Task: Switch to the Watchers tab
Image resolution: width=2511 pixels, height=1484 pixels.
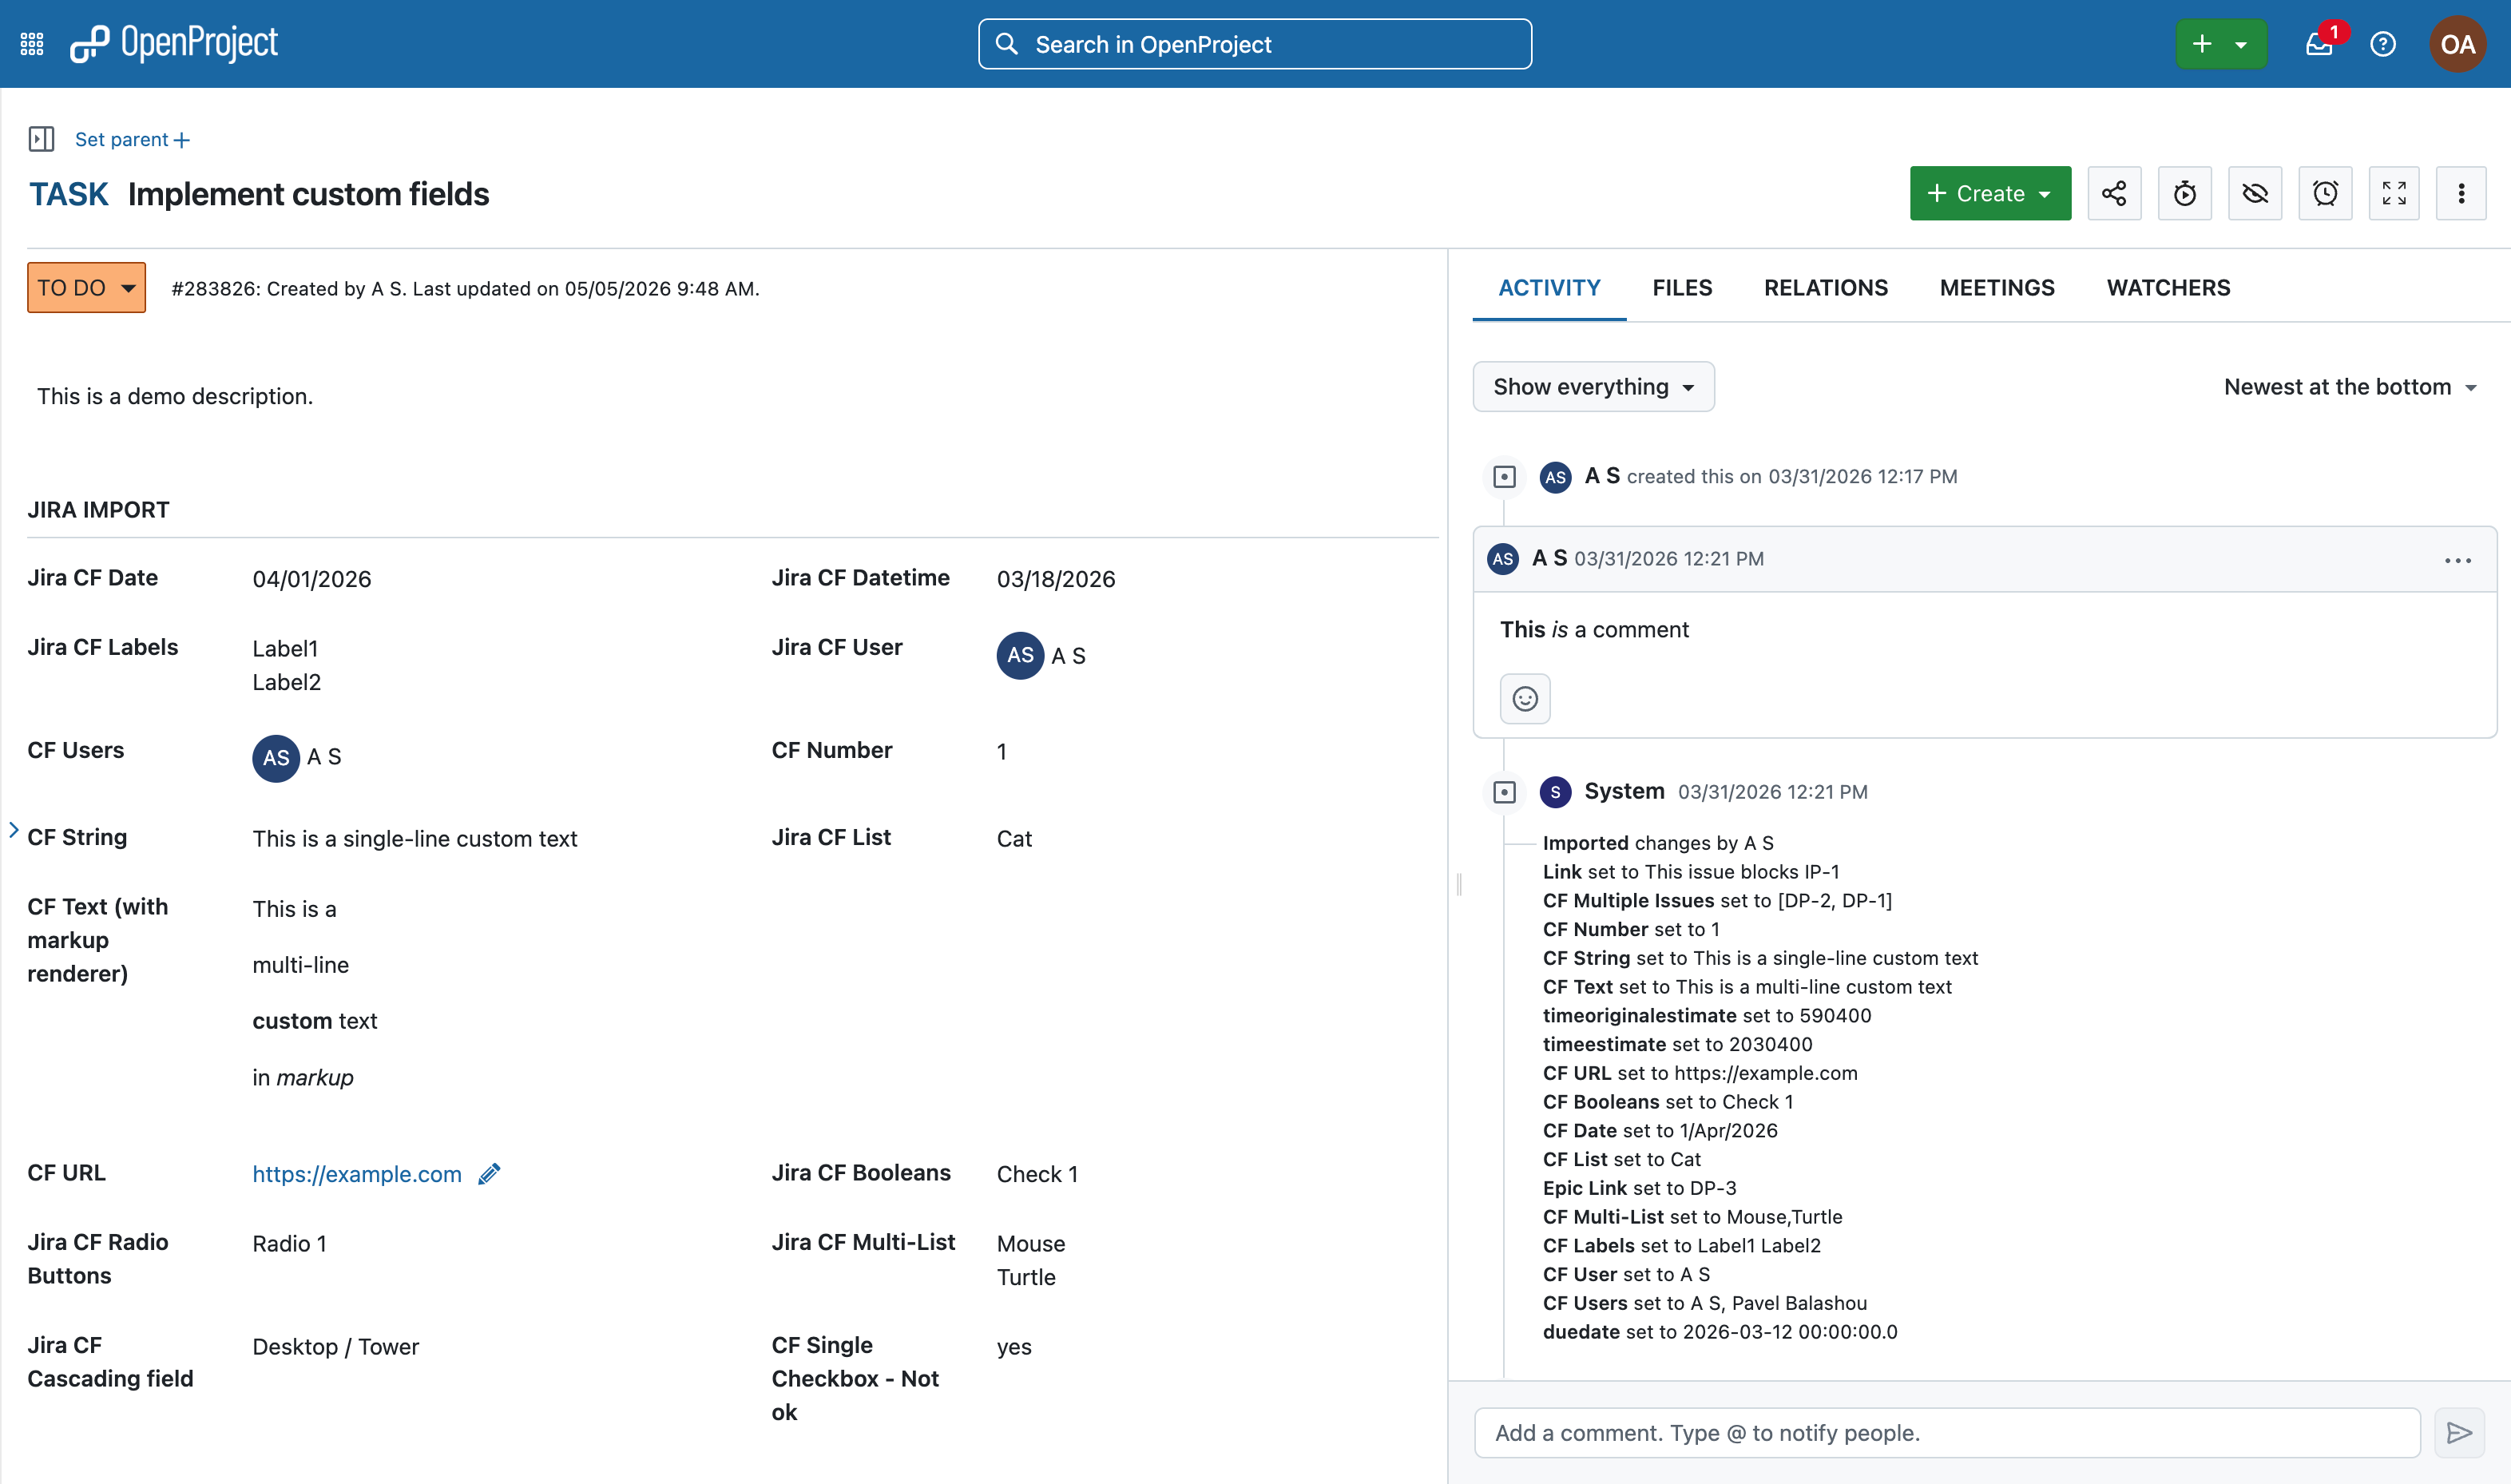Action: tap(2168, 288)
